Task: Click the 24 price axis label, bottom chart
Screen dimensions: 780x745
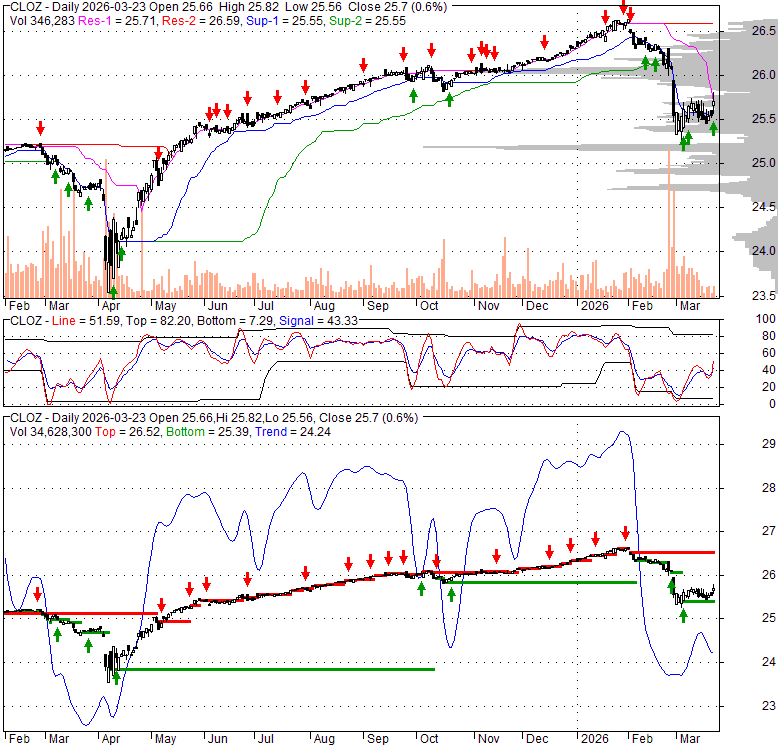Action: 769,661
